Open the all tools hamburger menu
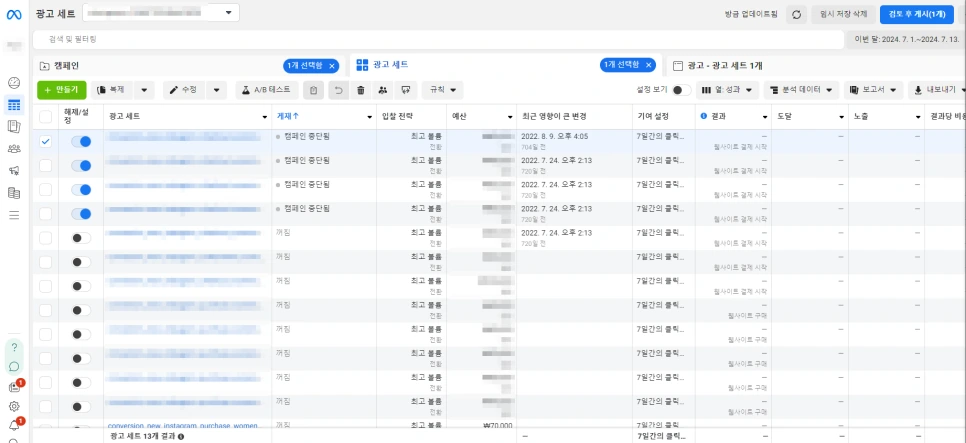The width and height of the screenshot is (966, 443). 14,215
